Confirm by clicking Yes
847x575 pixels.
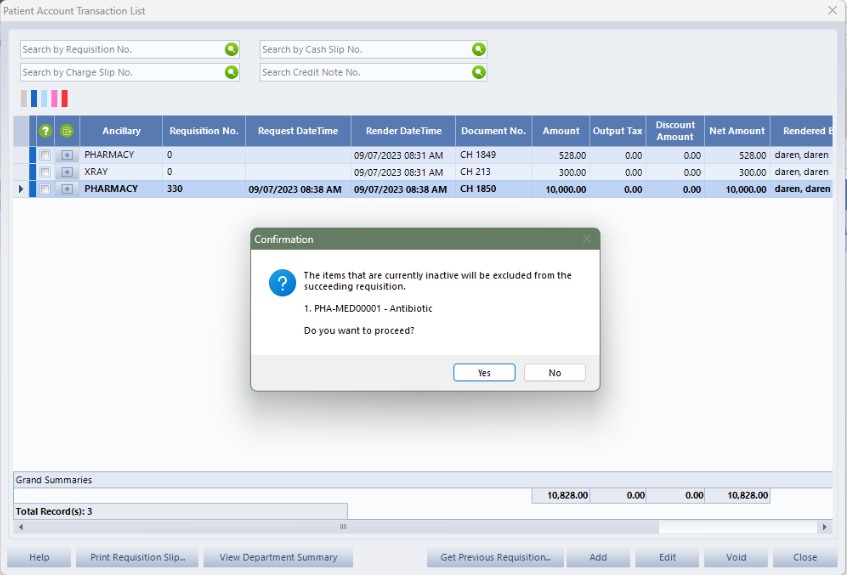(x=484, y=373)
